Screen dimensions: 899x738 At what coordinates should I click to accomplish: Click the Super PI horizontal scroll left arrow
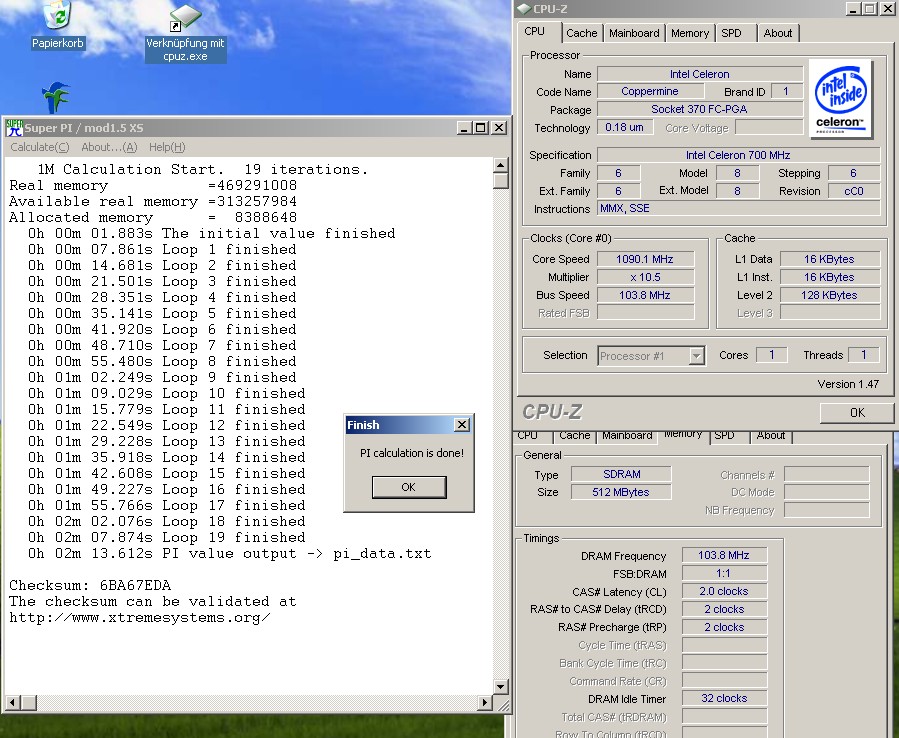click(x=13, y=702)
